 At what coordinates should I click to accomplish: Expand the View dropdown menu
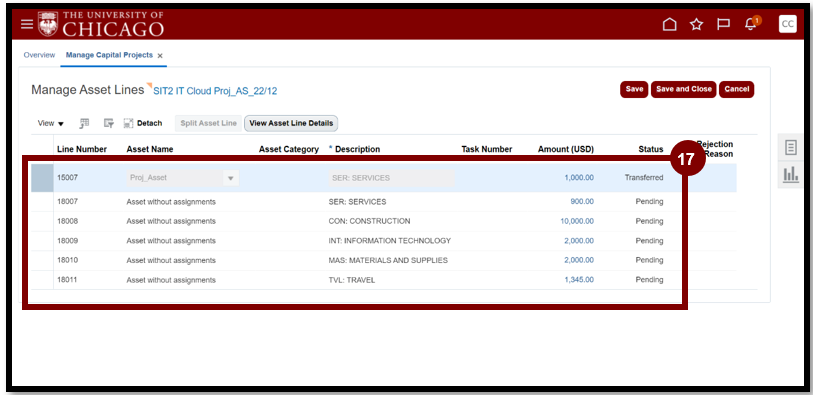click(51, 123)
